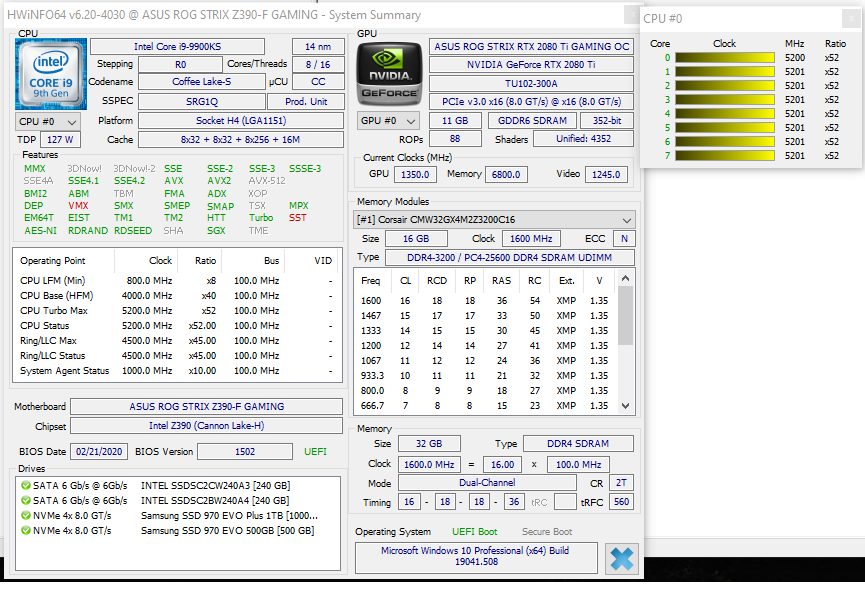The image size is (865, 593).
Task: Click the NVIDIA GeForce logo
Action: [x=389, y=74]
